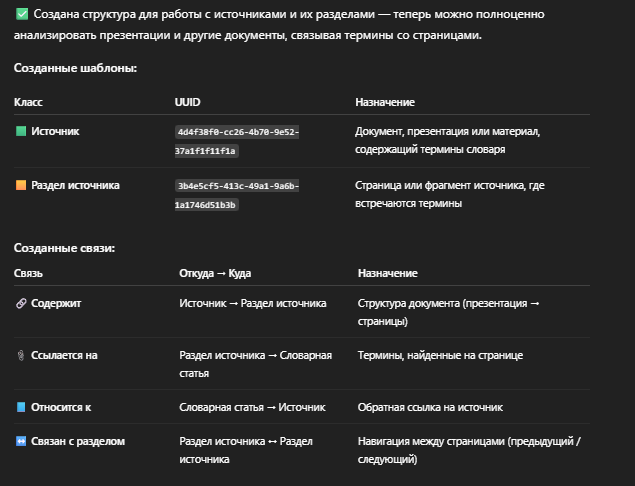Click the Откуда → Куда column header
This screenshot has width=635, height=486.
pos(215,273)
